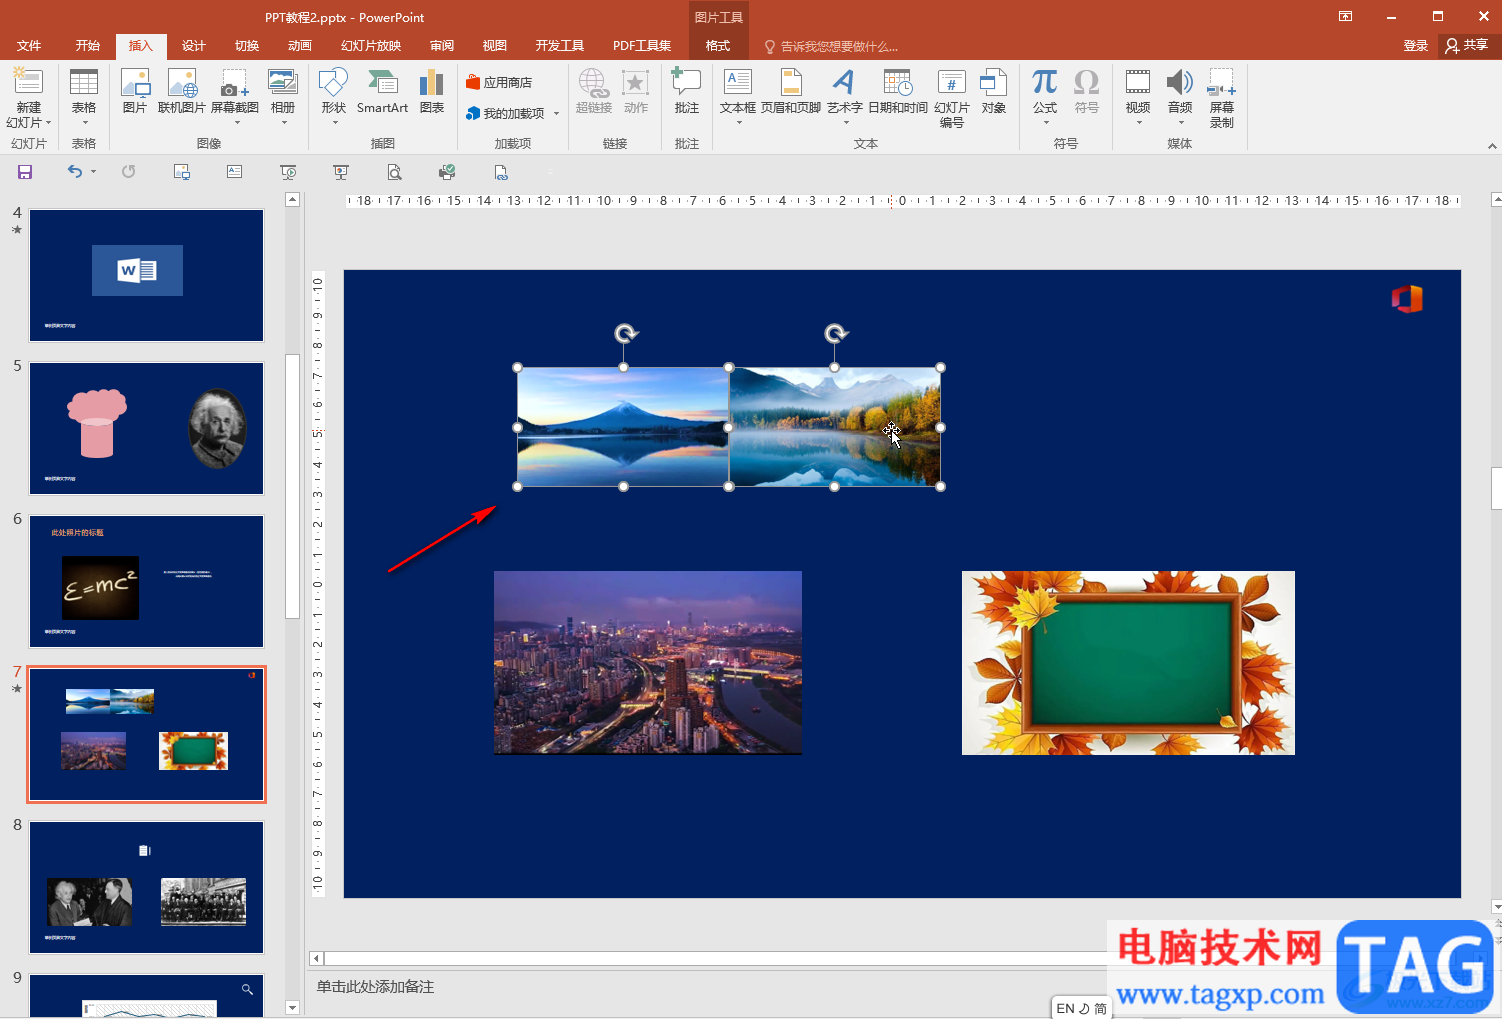
Task: Open Ribbon Display Options button
Action: click(x=1345, y=17)
